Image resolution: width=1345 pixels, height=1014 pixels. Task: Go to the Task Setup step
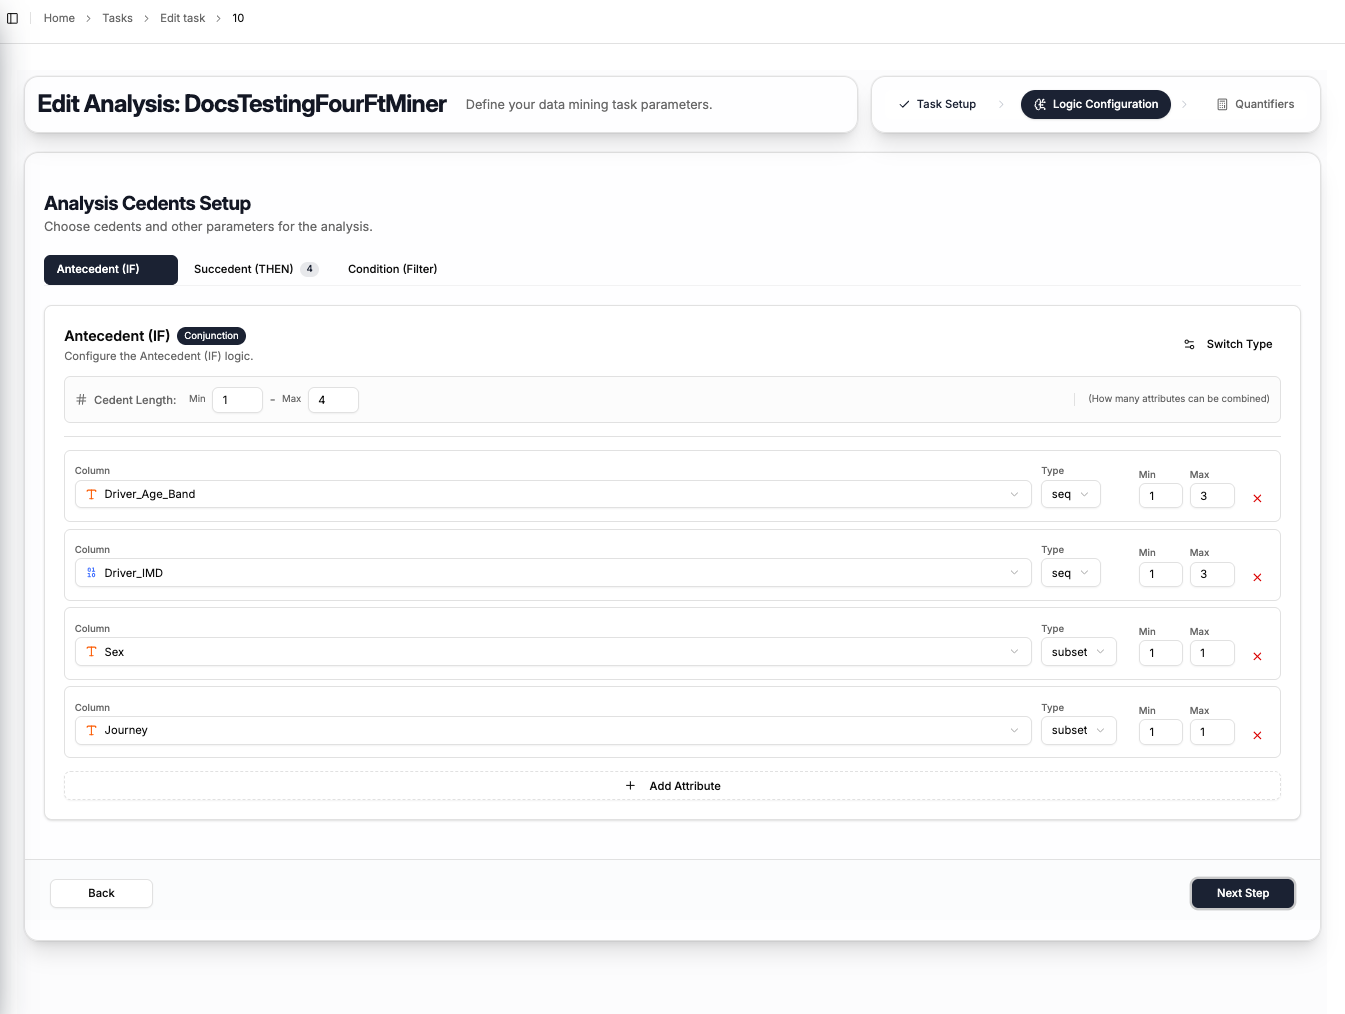(937, 104)
